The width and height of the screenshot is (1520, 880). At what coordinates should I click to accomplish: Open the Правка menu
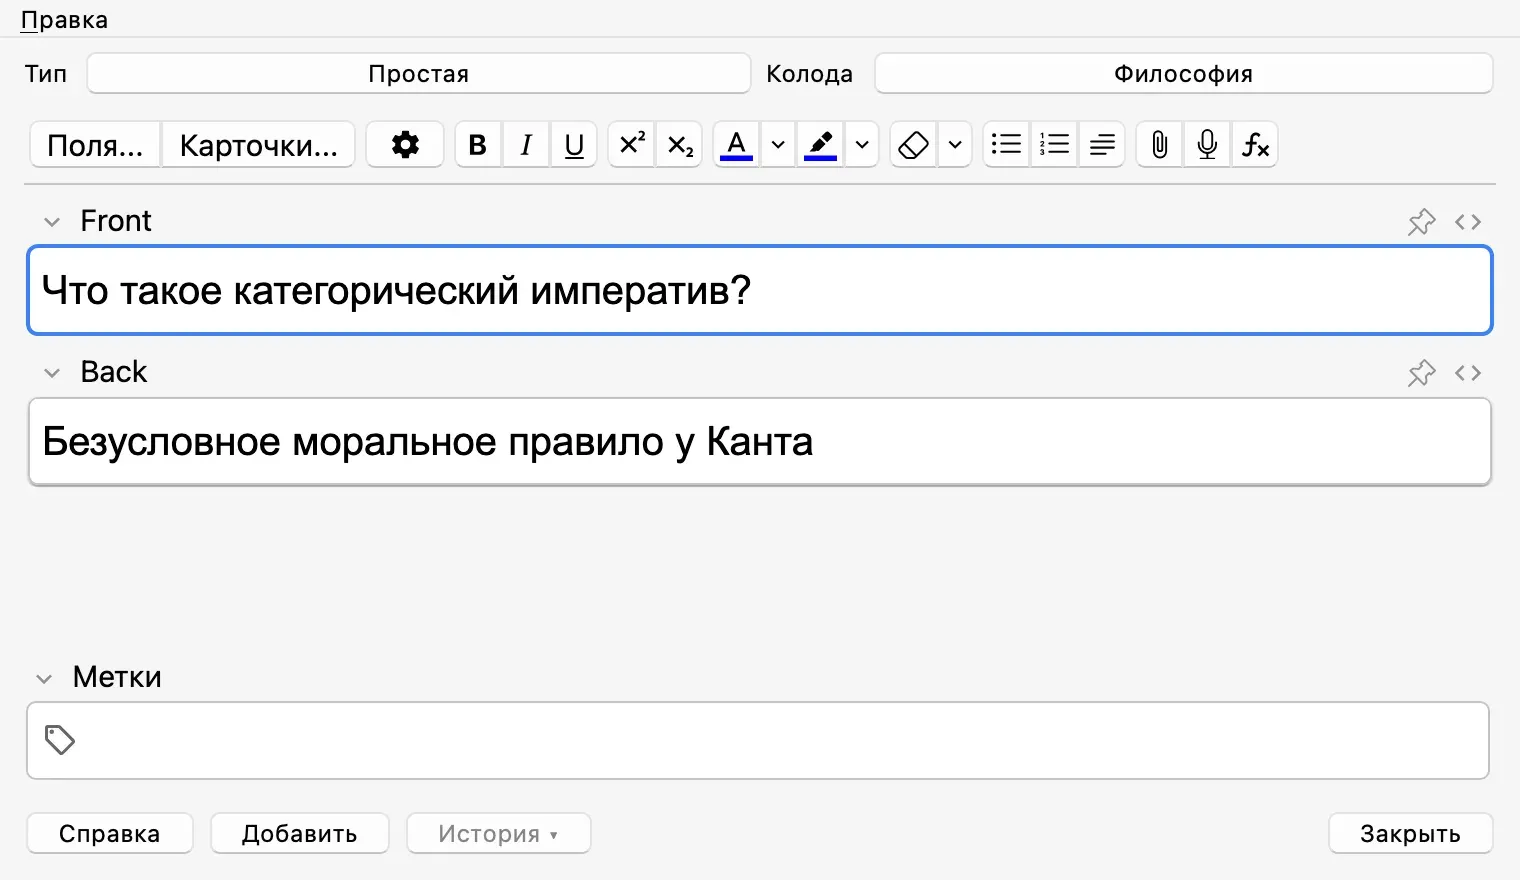coord(64,20)
